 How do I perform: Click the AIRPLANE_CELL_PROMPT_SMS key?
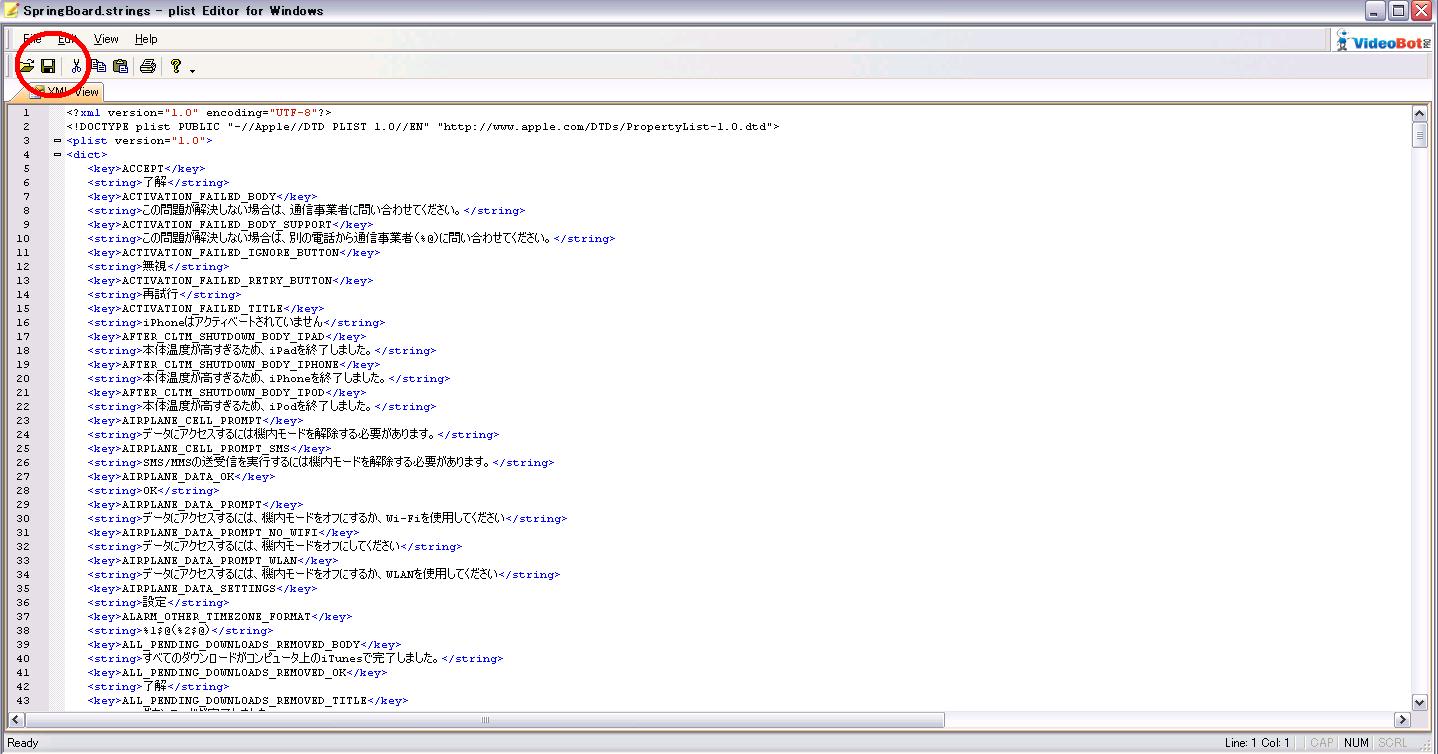tap(209, 449)
